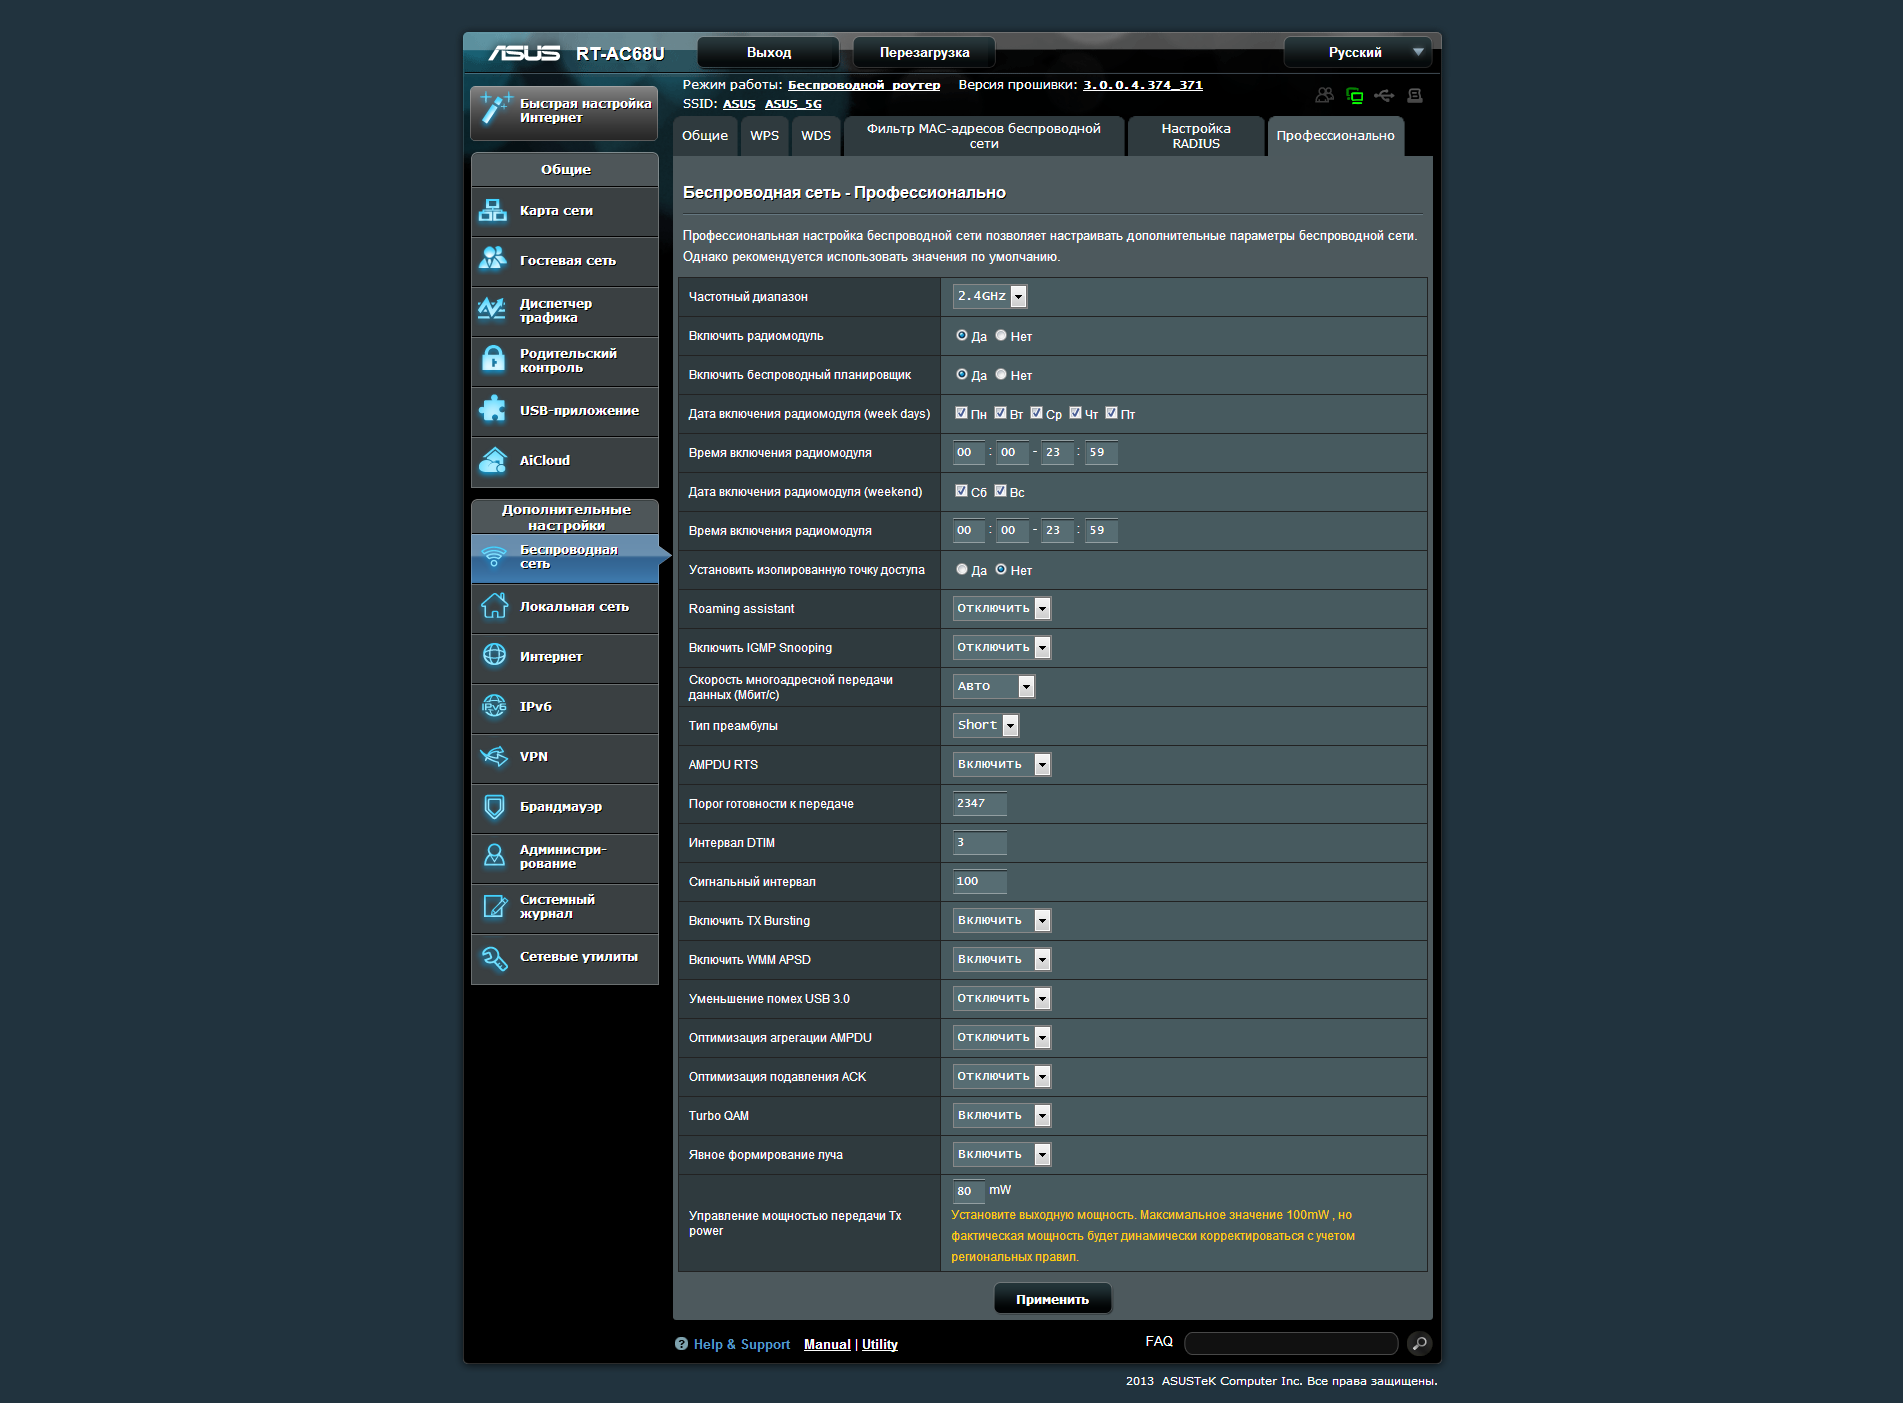The width and height of the screenshot is (1903, 1403).
Task: Click the Перезагрузка reboot button
Action: click(924, 52)
